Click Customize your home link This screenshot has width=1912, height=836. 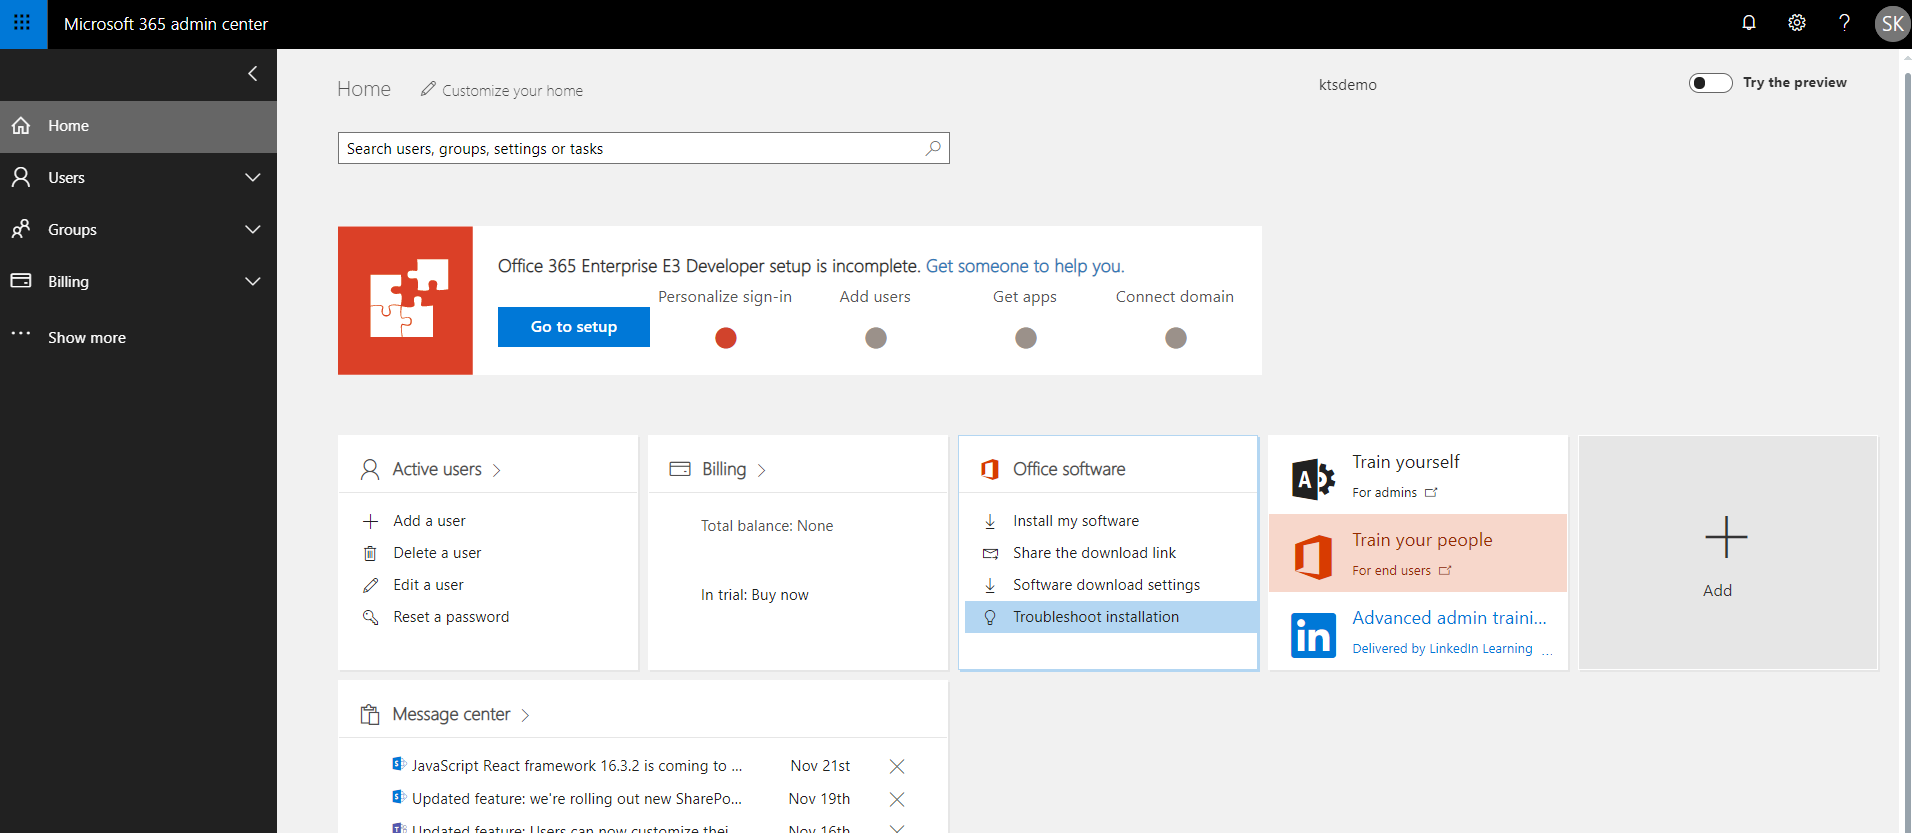512,90
